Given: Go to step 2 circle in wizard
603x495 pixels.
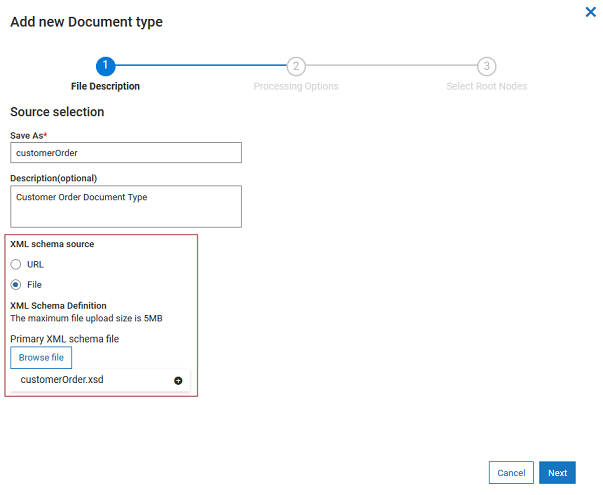Looking at the screenshot, I should click(x=296, y=66).
